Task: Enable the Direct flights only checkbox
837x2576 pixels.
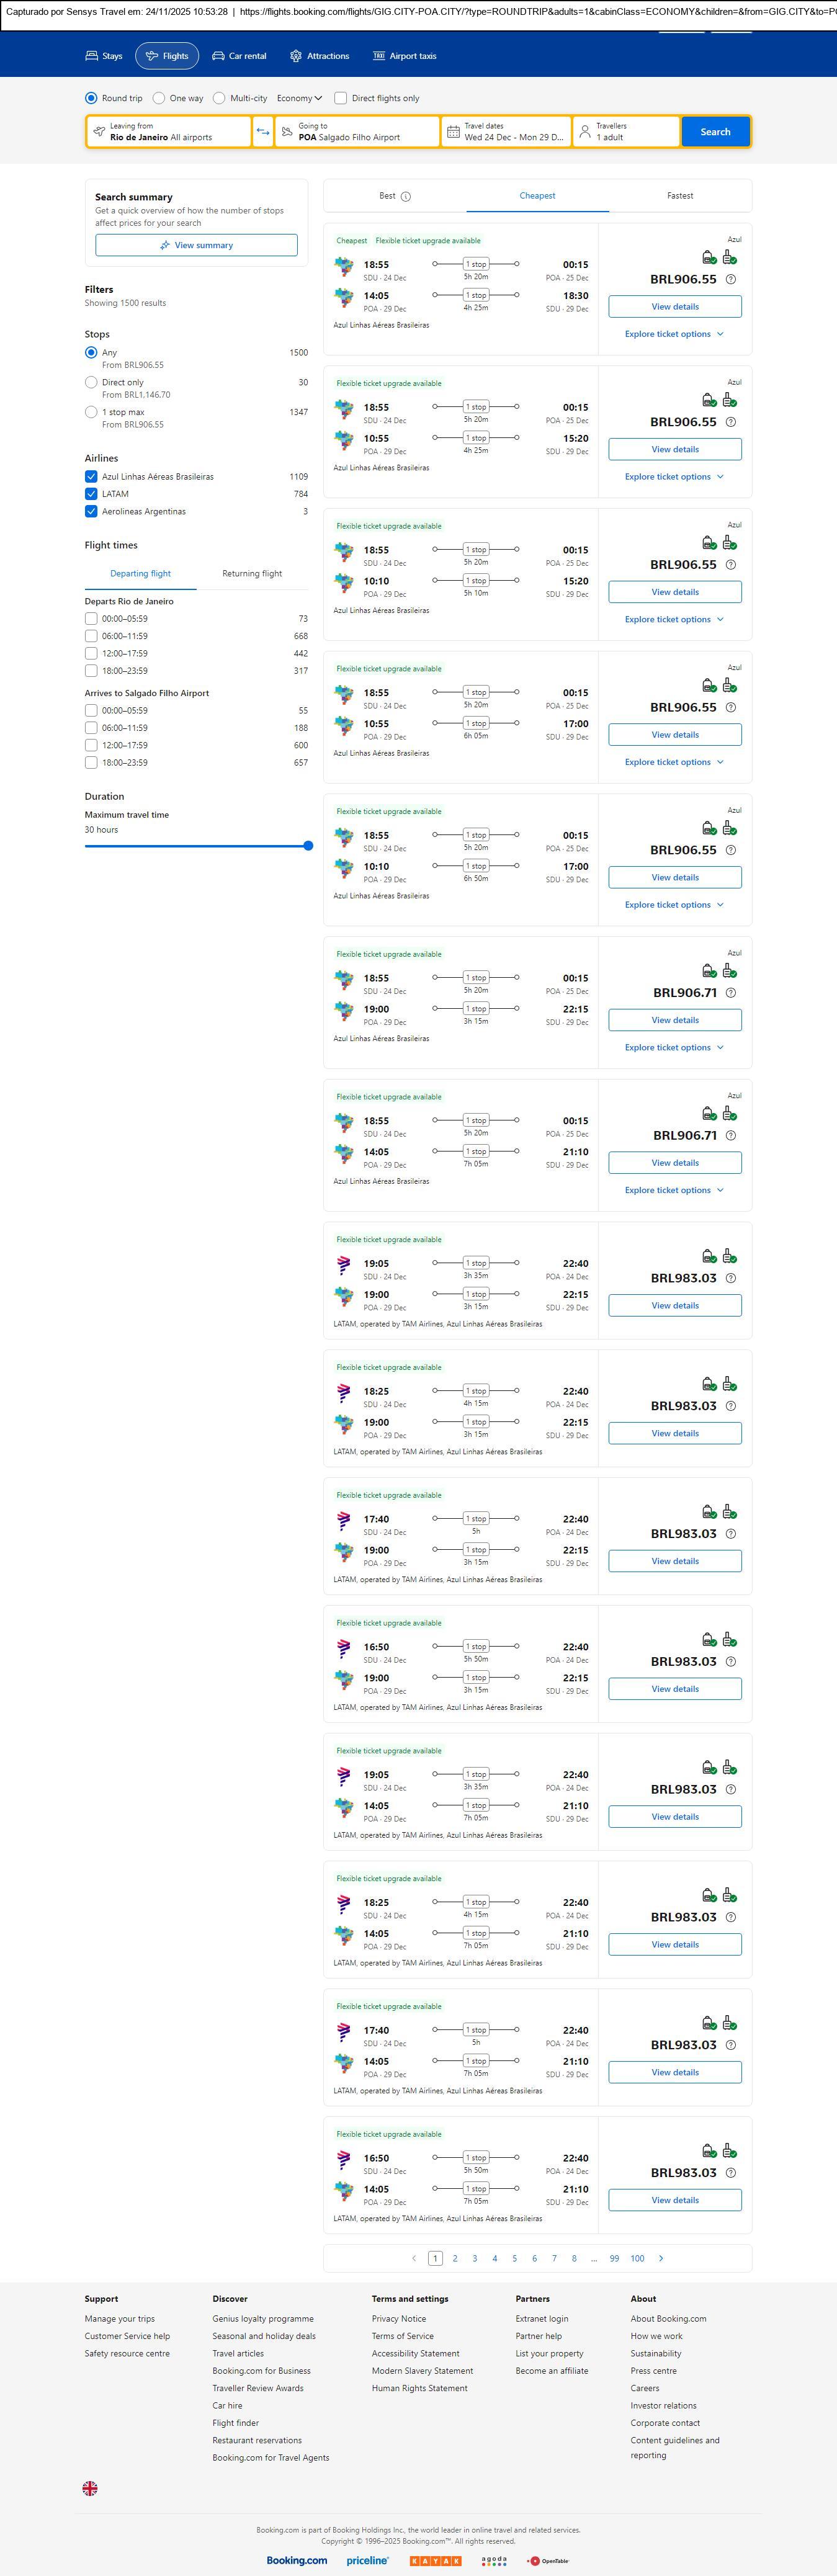Action: point(341,98)
